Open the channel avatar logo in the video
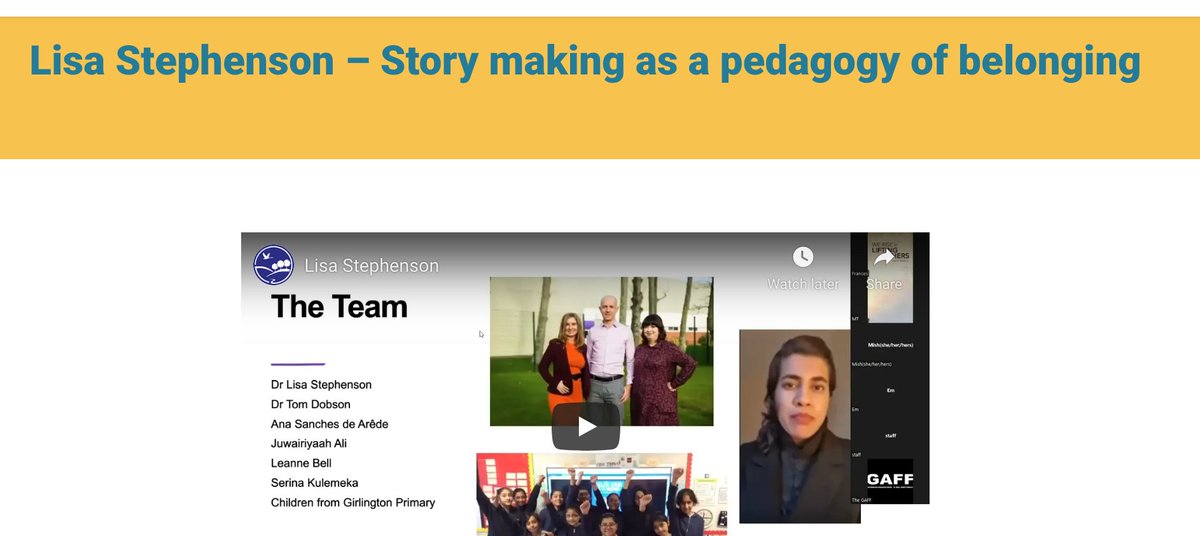The height and width of the screenshot is (536, 1200). [x=274, y=265]
